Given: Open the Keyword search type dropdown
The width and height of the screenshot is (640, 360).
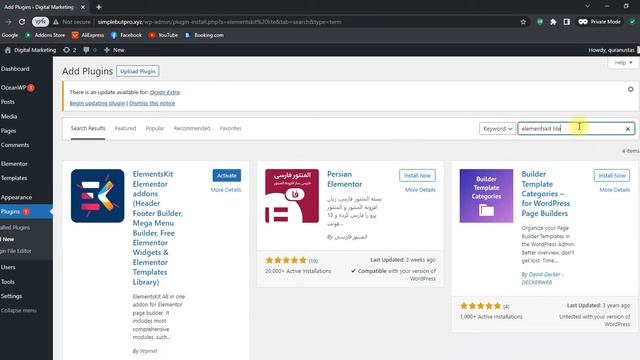Looking at the screenshot, I should click(x=497, y=129).
